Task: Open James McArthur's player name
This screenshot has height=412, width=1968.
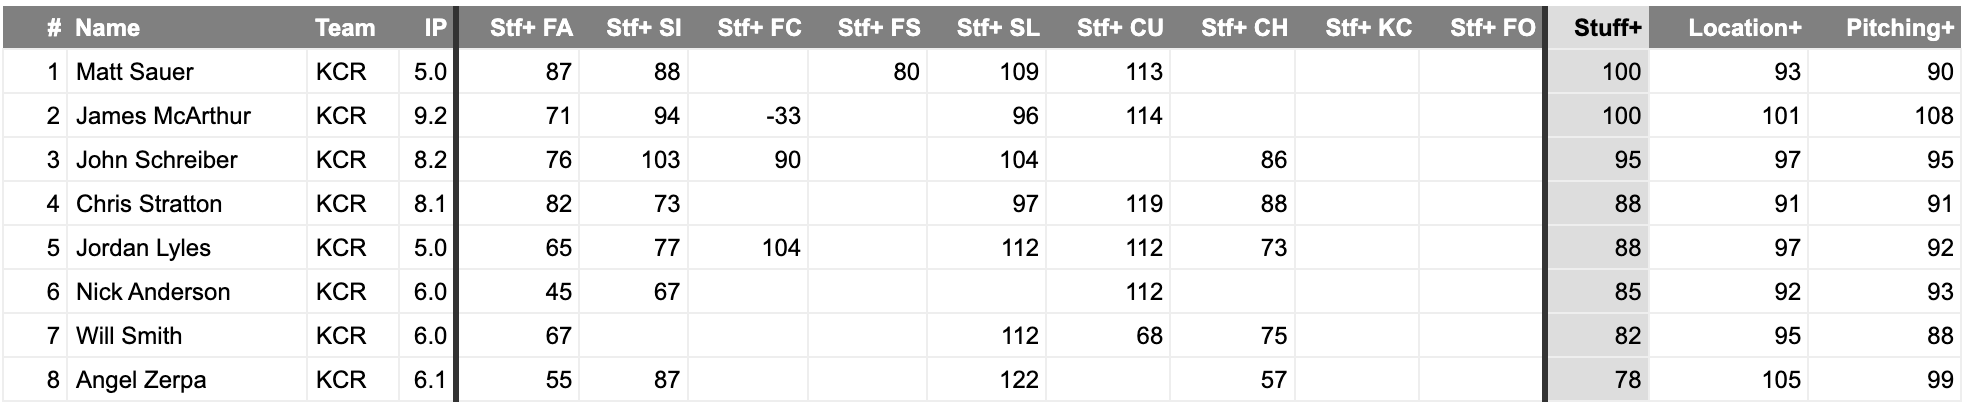Action: [x=163, y=116]
